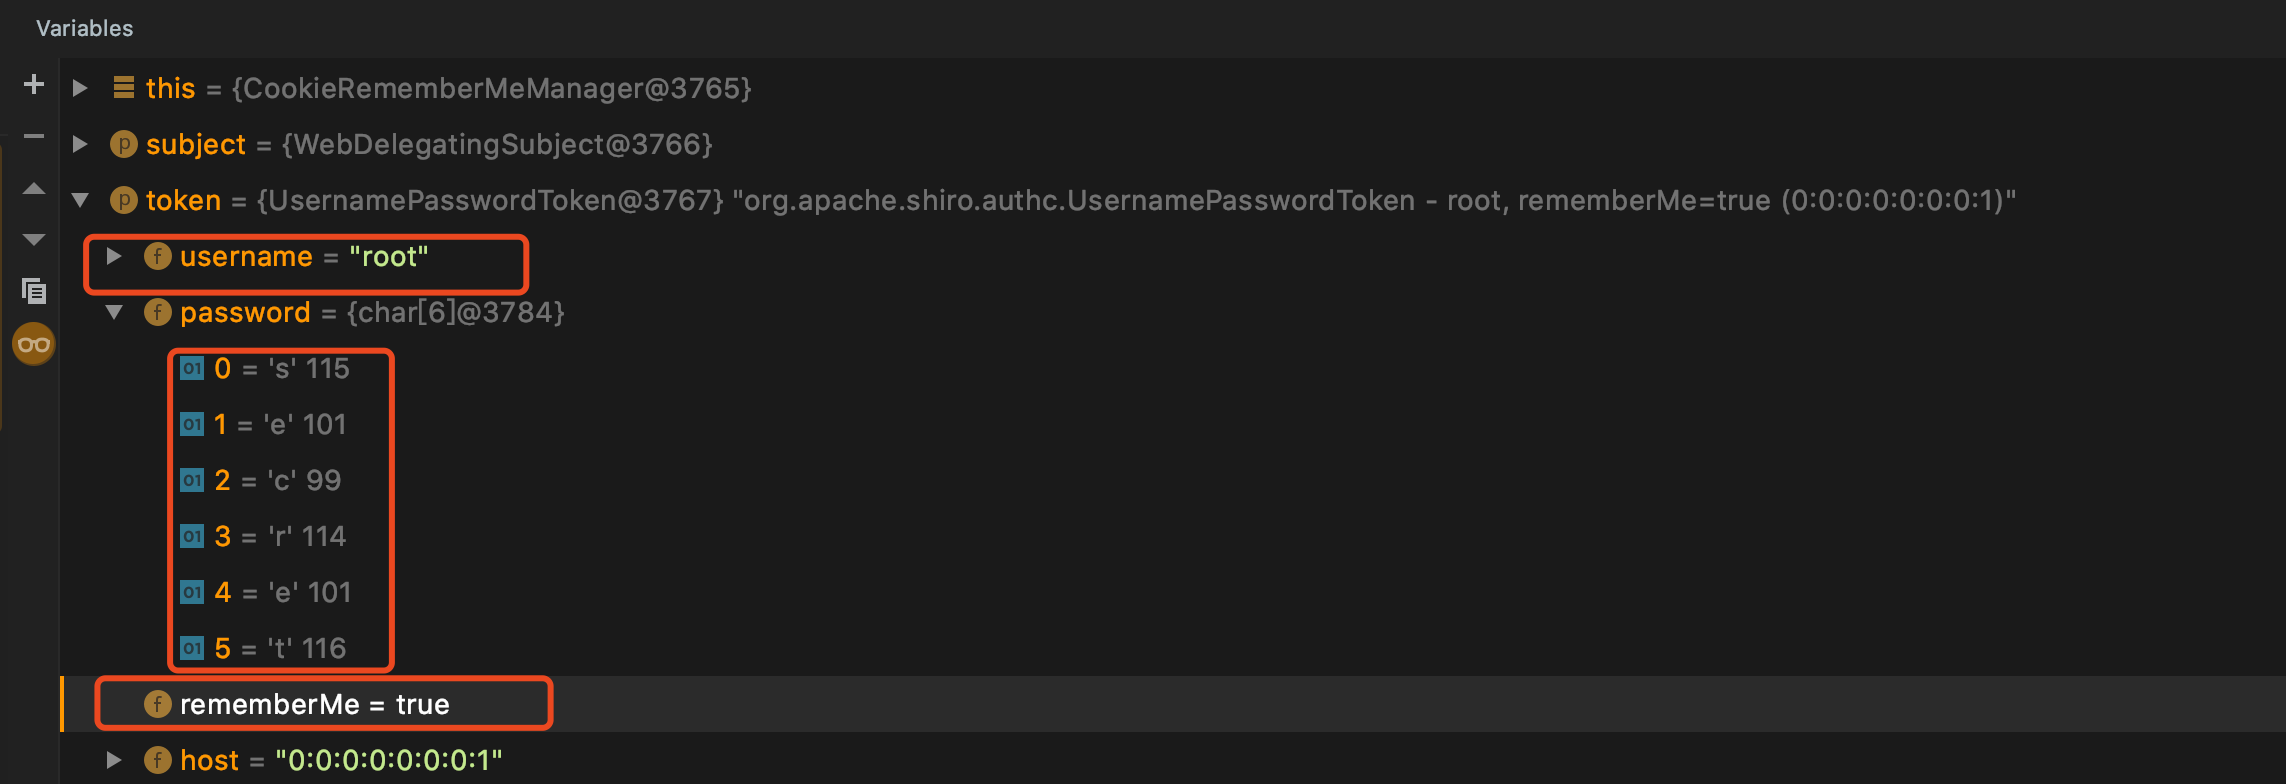Expand the username field node
The width and height of the screenshot is (2286, 784).
(x=114, y=256)
